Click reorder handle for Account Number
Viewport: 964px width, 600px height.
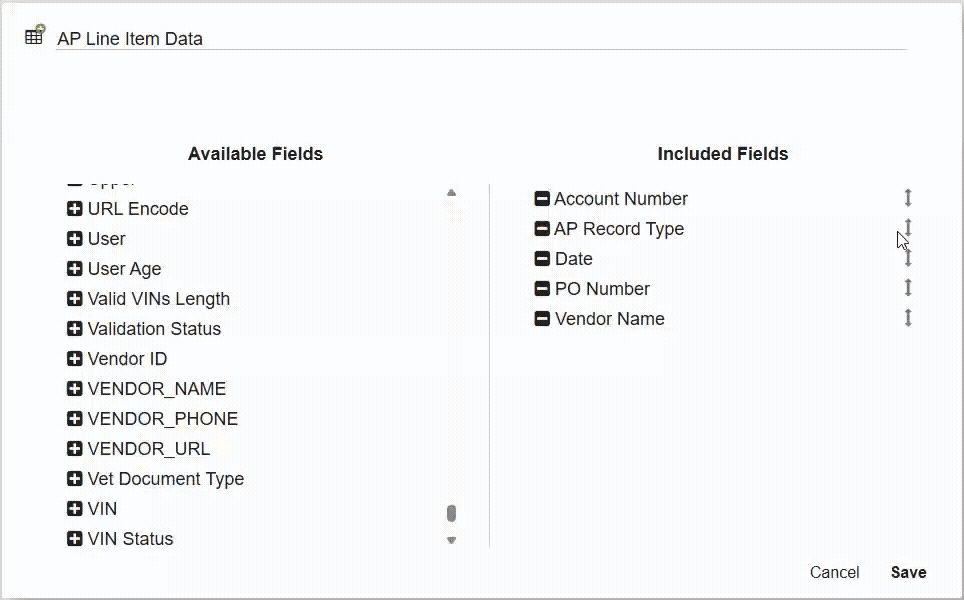[908, 198]
